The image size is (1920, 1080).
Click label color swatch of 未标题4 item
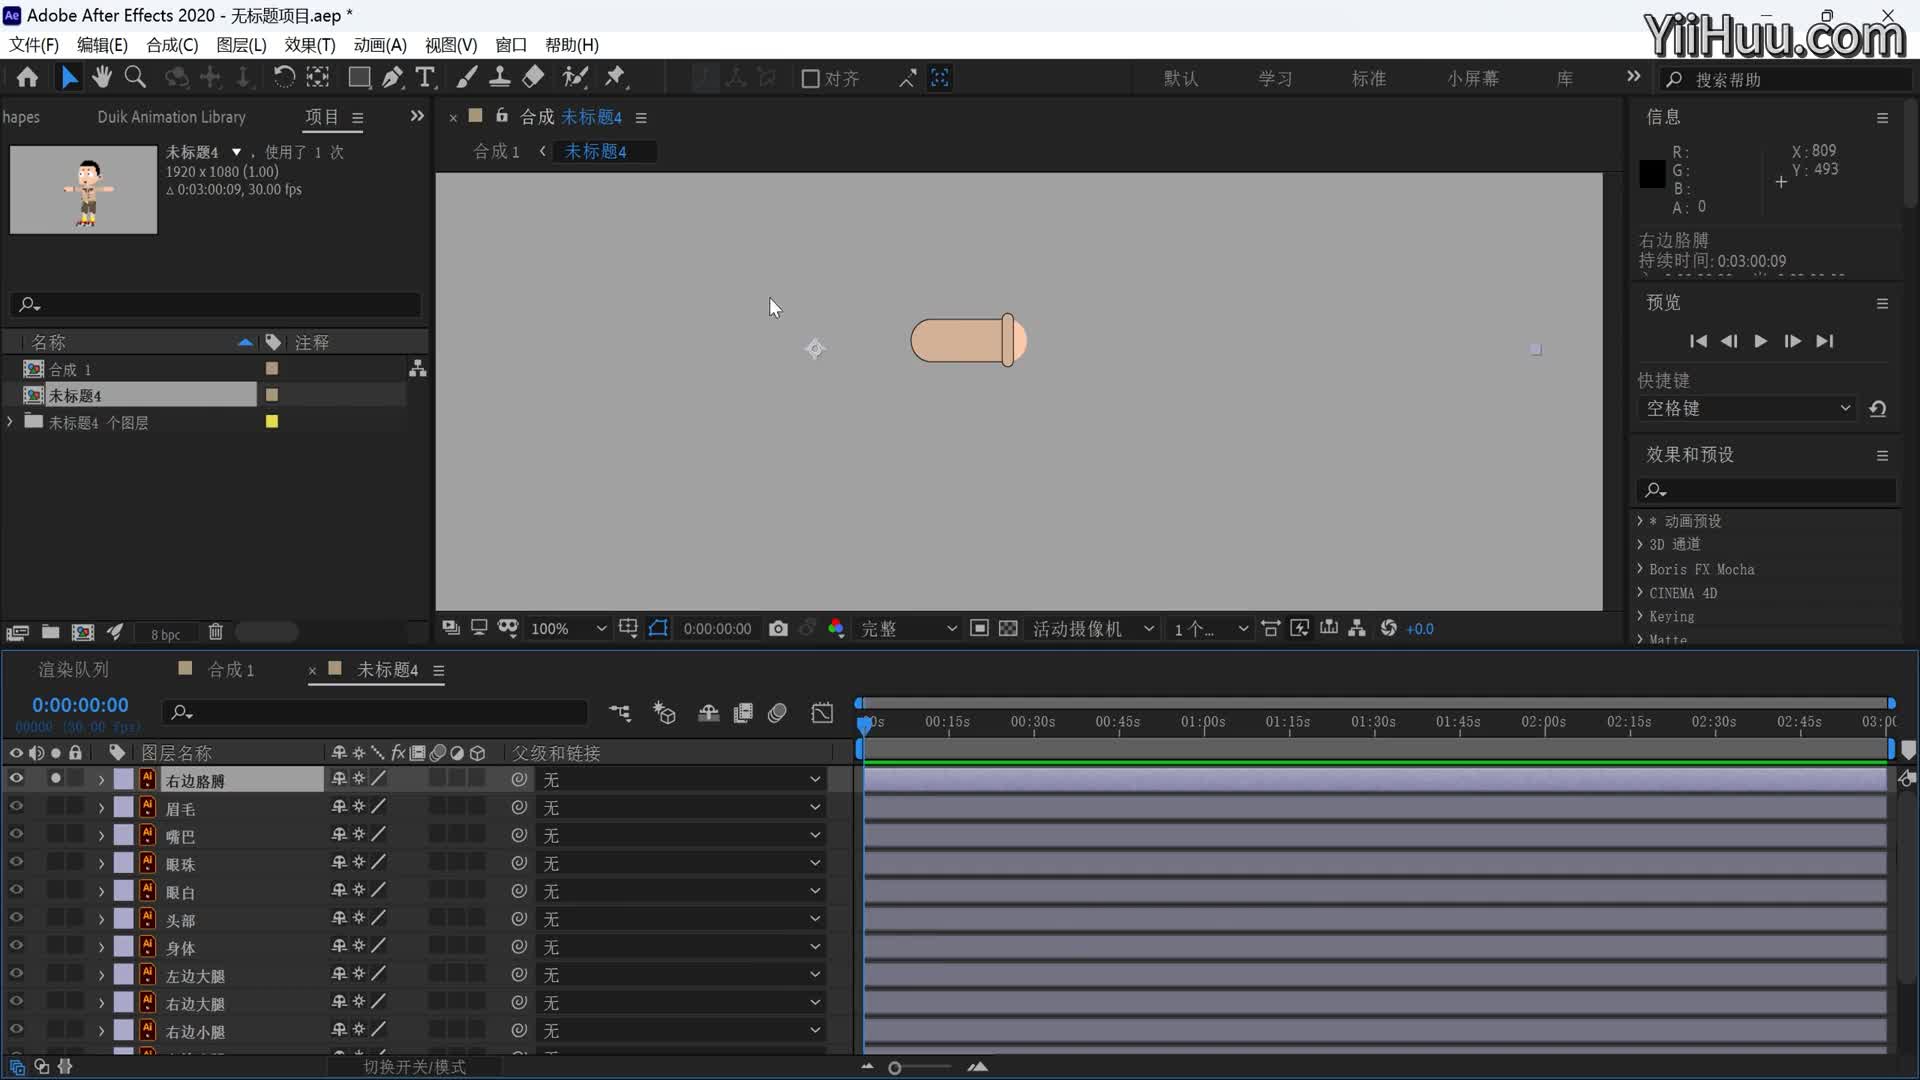(272, 395)
